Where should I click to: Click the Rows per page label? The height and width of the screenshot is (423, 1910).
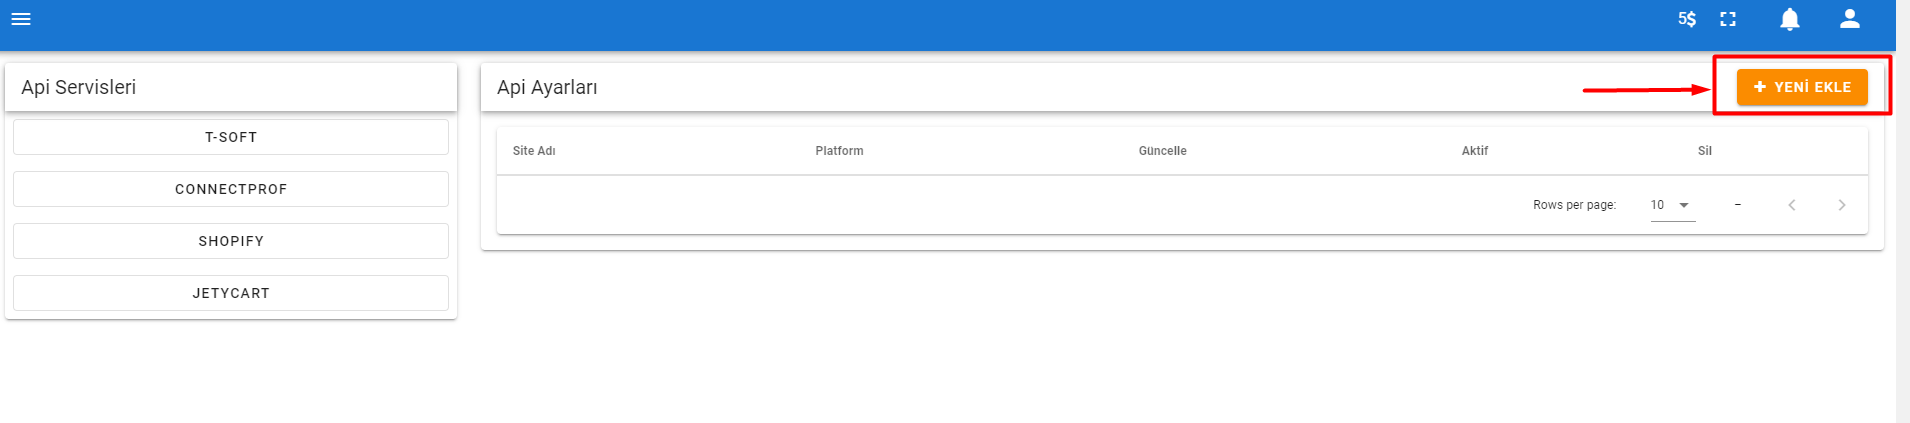pos(1574,205)
